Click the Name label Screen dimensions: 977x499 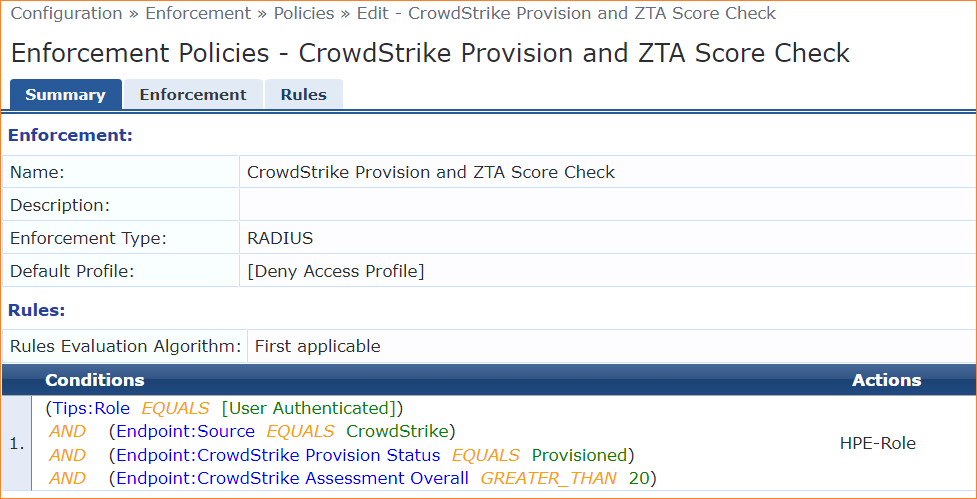click(x=37, y=172)
